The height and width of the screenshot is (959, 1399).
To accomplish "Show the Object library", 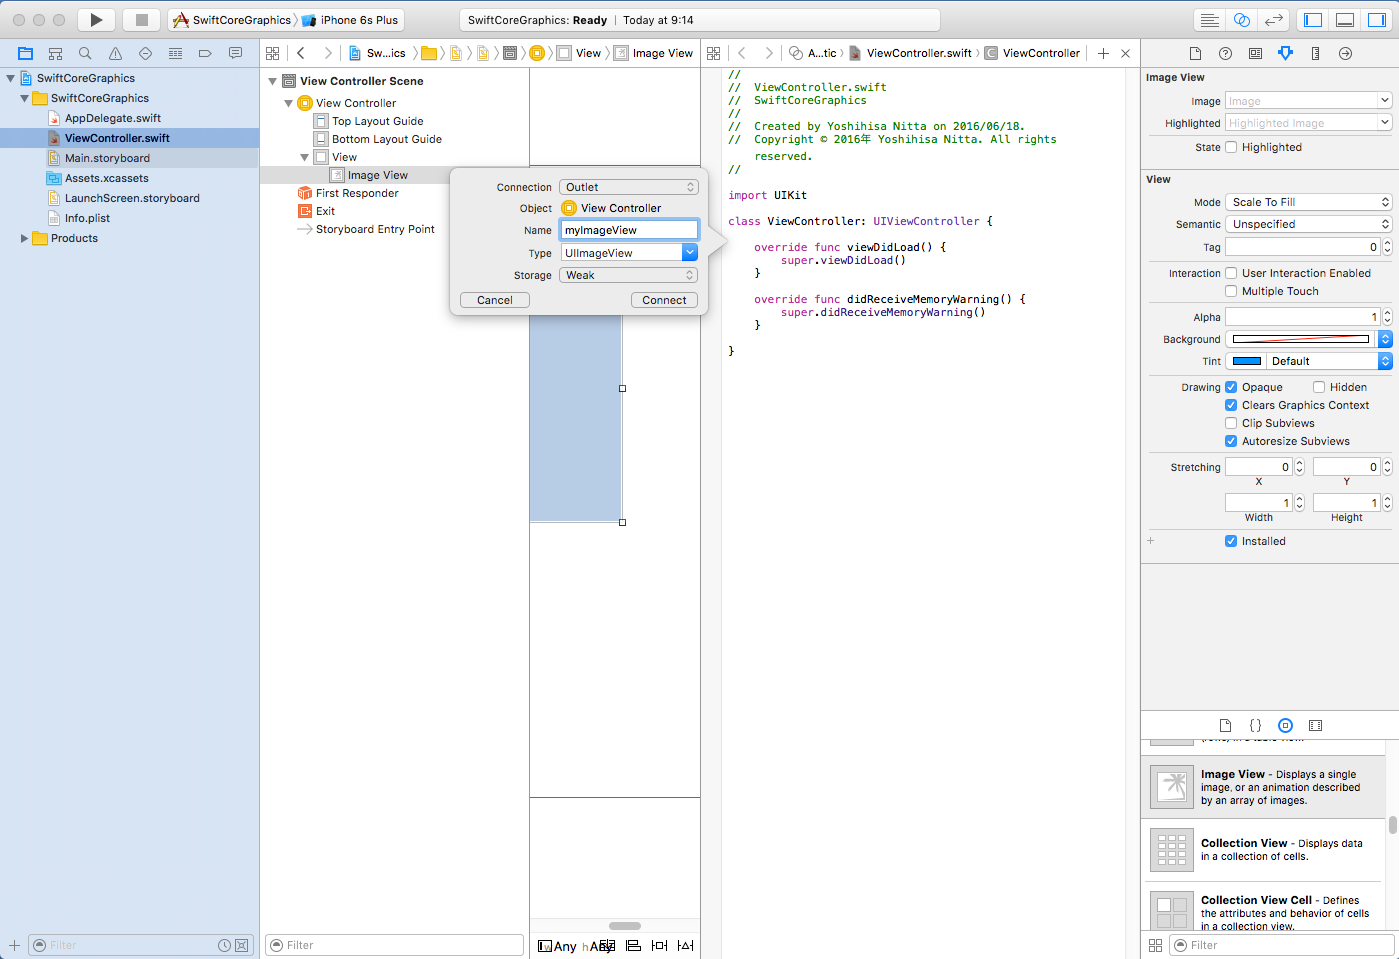I will [1285, 725].
